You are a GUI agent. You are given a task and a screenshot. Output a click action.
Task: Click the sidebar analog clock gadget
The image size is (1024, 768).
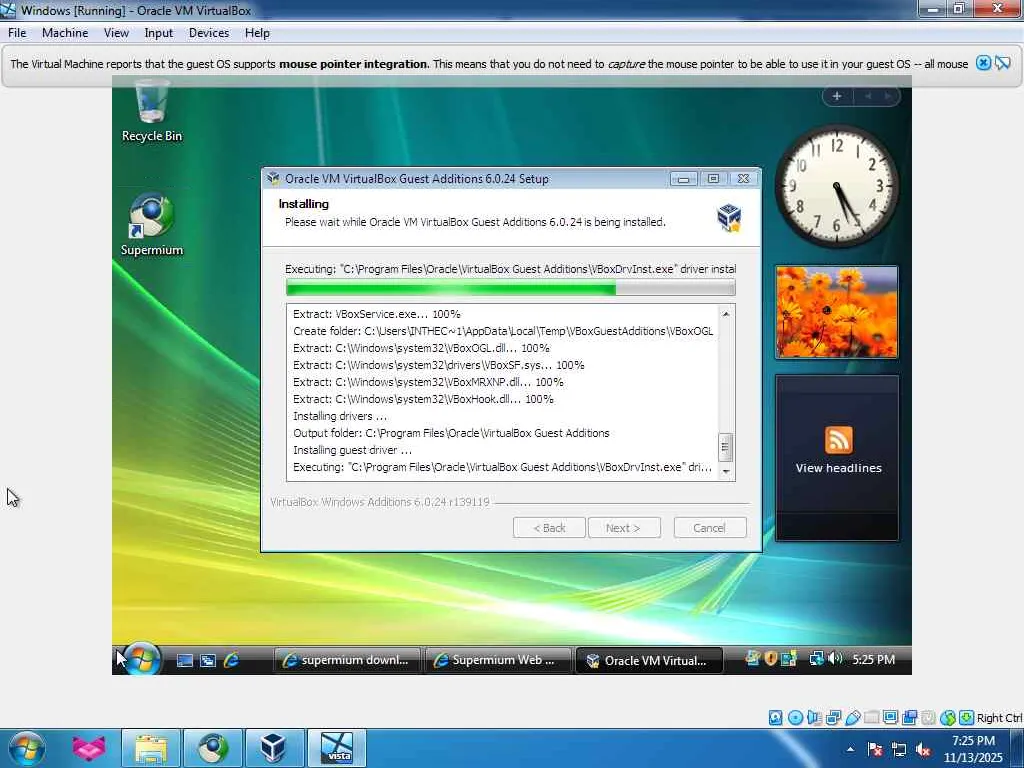837,185
